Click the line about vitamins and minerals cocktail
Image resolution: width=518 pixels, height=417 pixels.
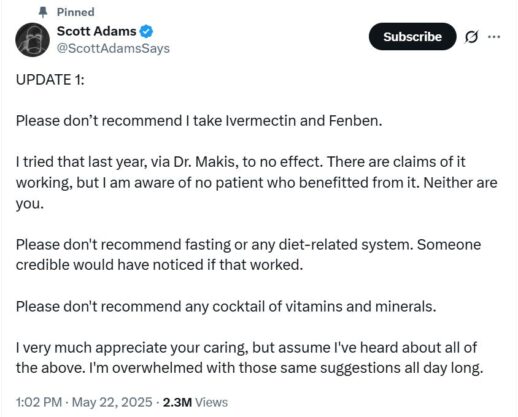coord(226,306)
